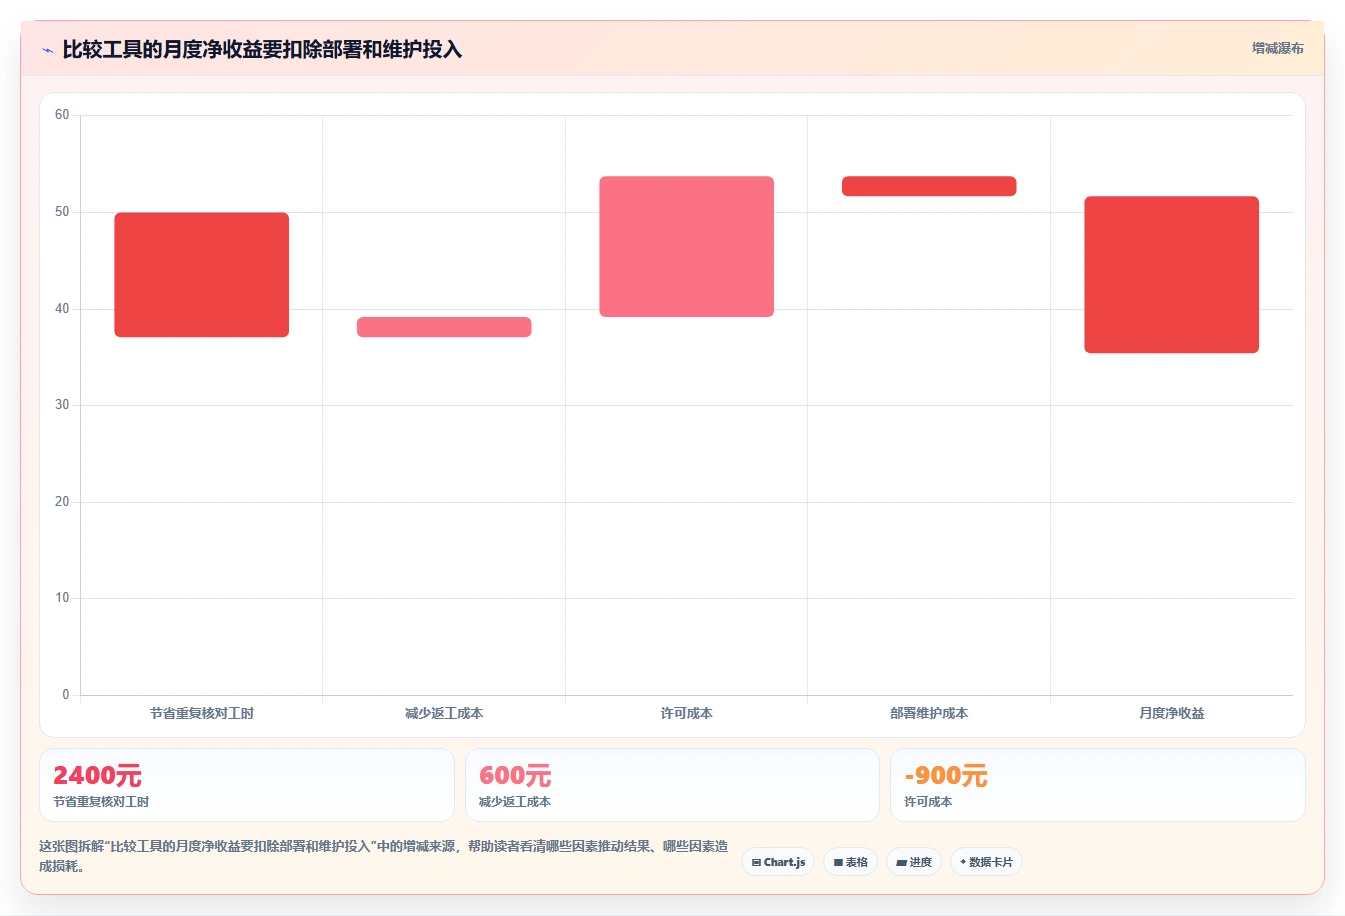Click y-axis tick label 40
The image size is (1345, 916).
62,309
